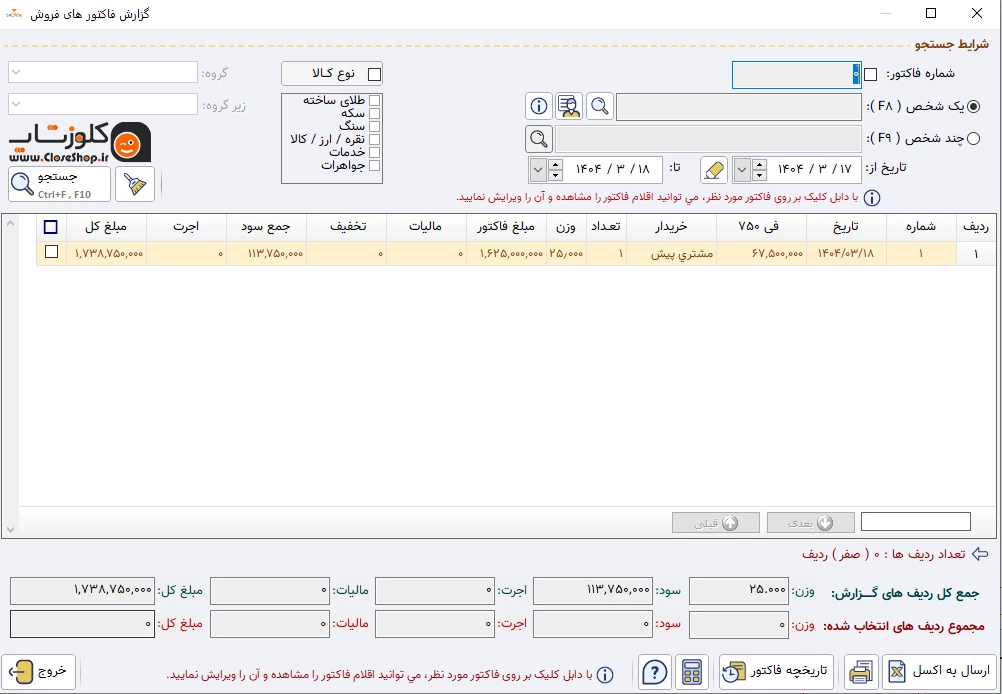Click the single person name field
The image size is (1002, 694).
738,107
